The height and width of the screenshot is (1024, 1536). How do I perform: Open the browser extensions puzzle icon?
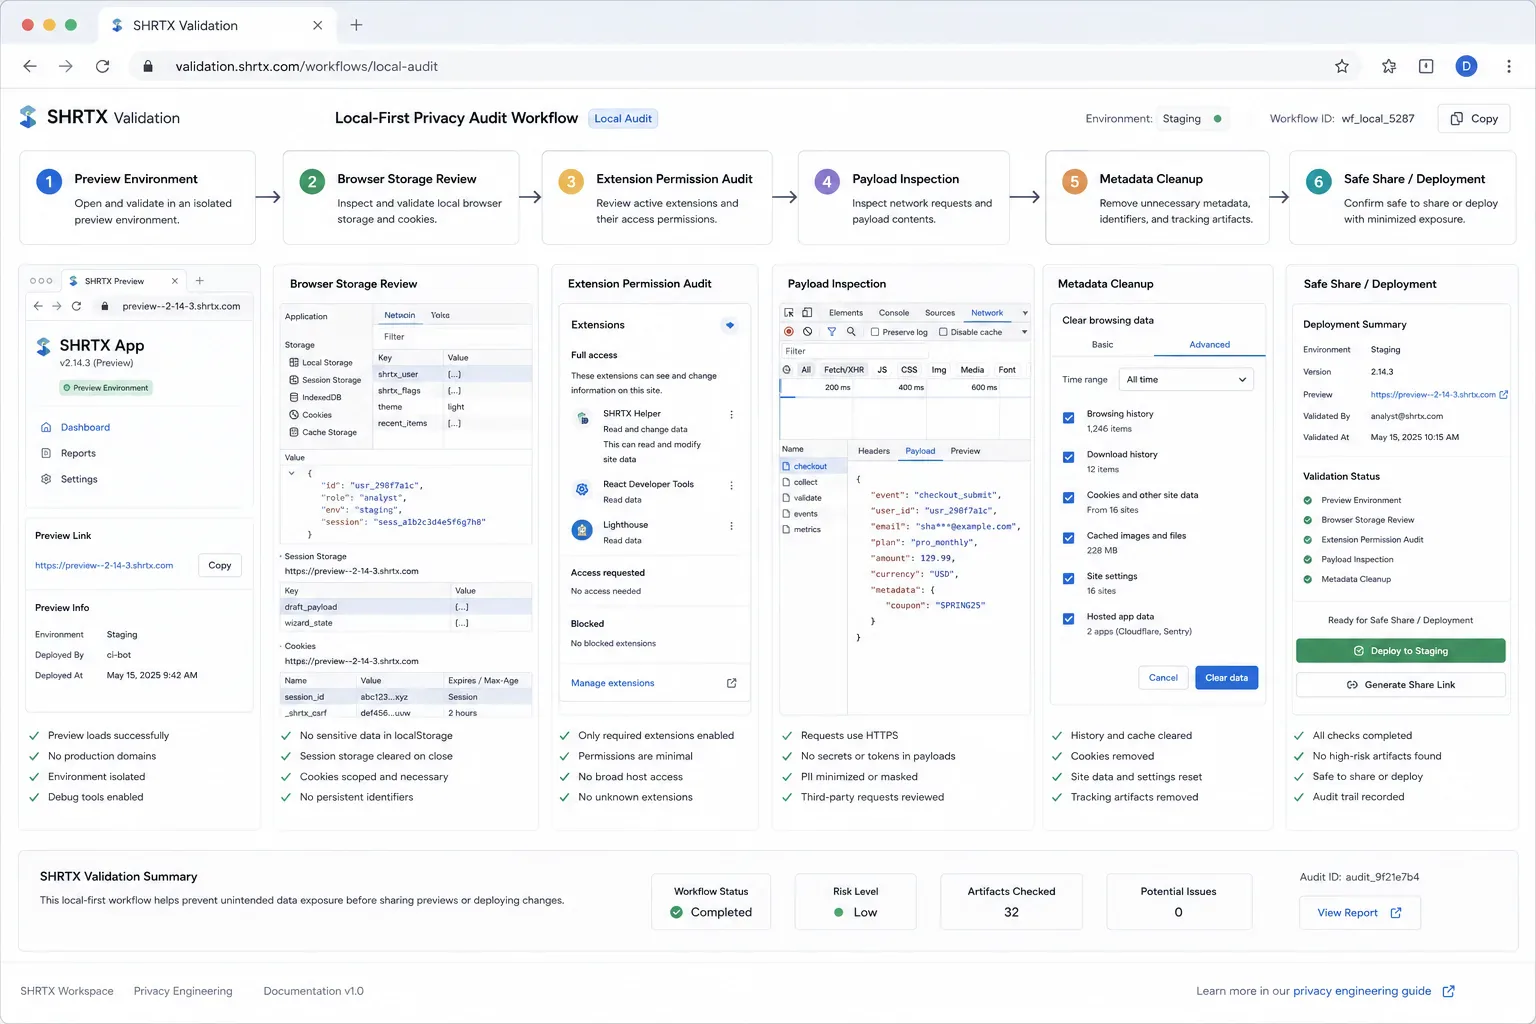coord(1389,66)
